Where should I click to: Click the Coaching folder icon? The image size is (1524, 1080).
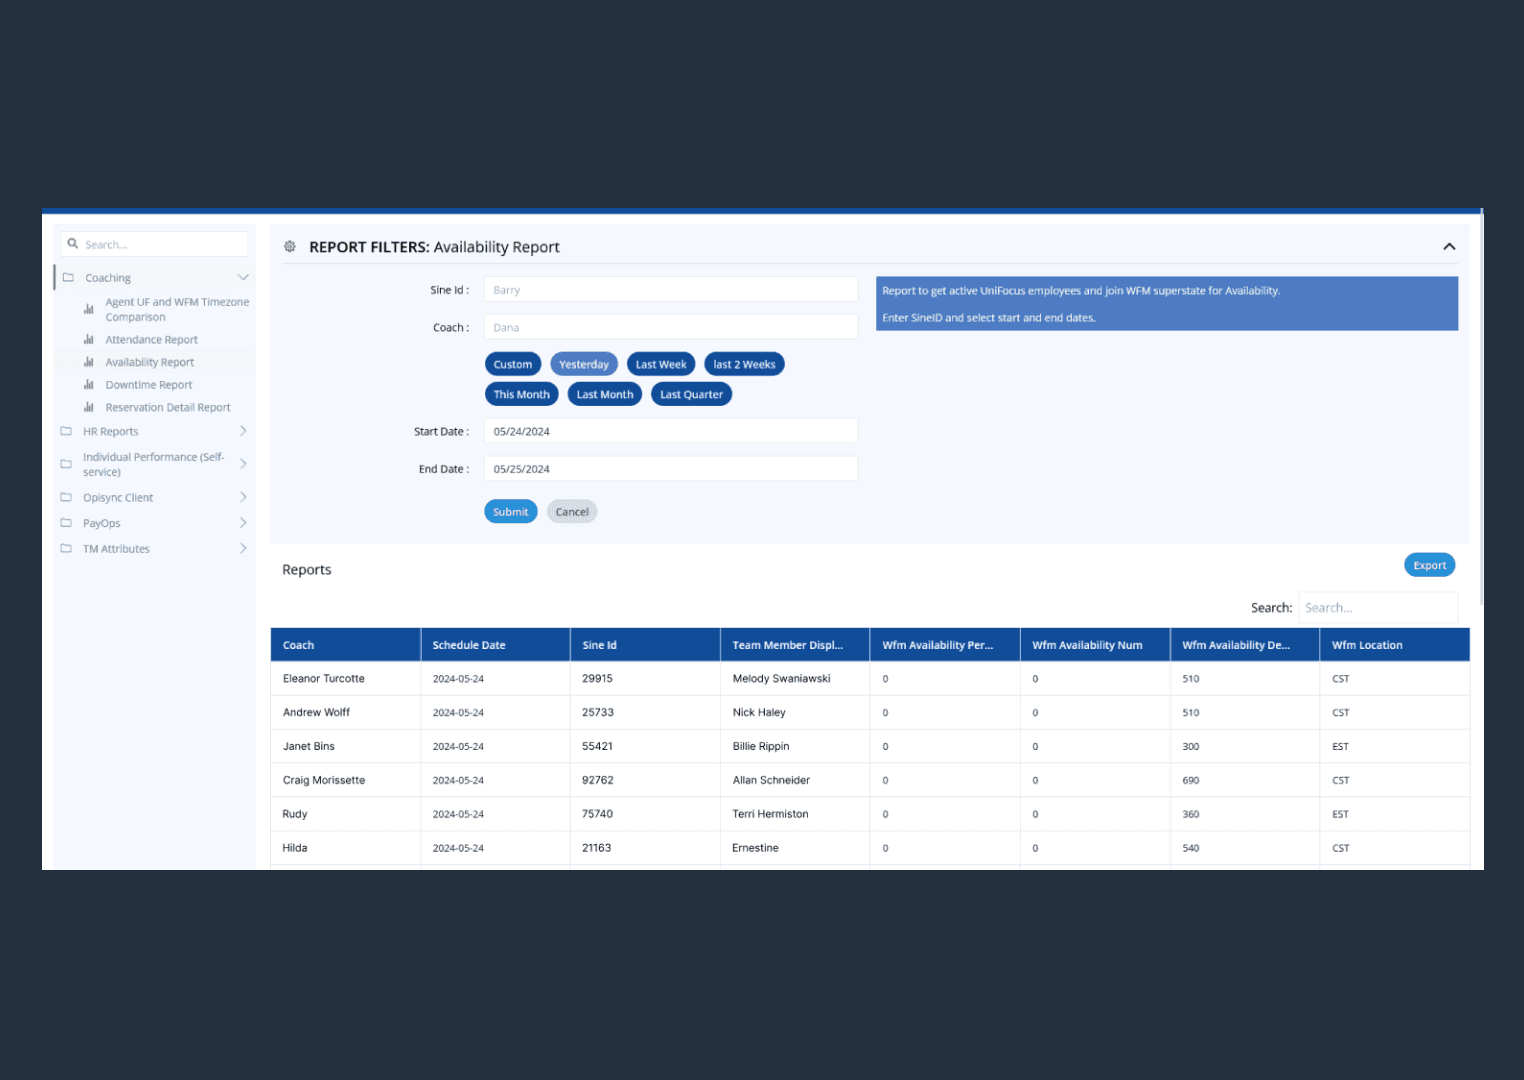(68, 278)
